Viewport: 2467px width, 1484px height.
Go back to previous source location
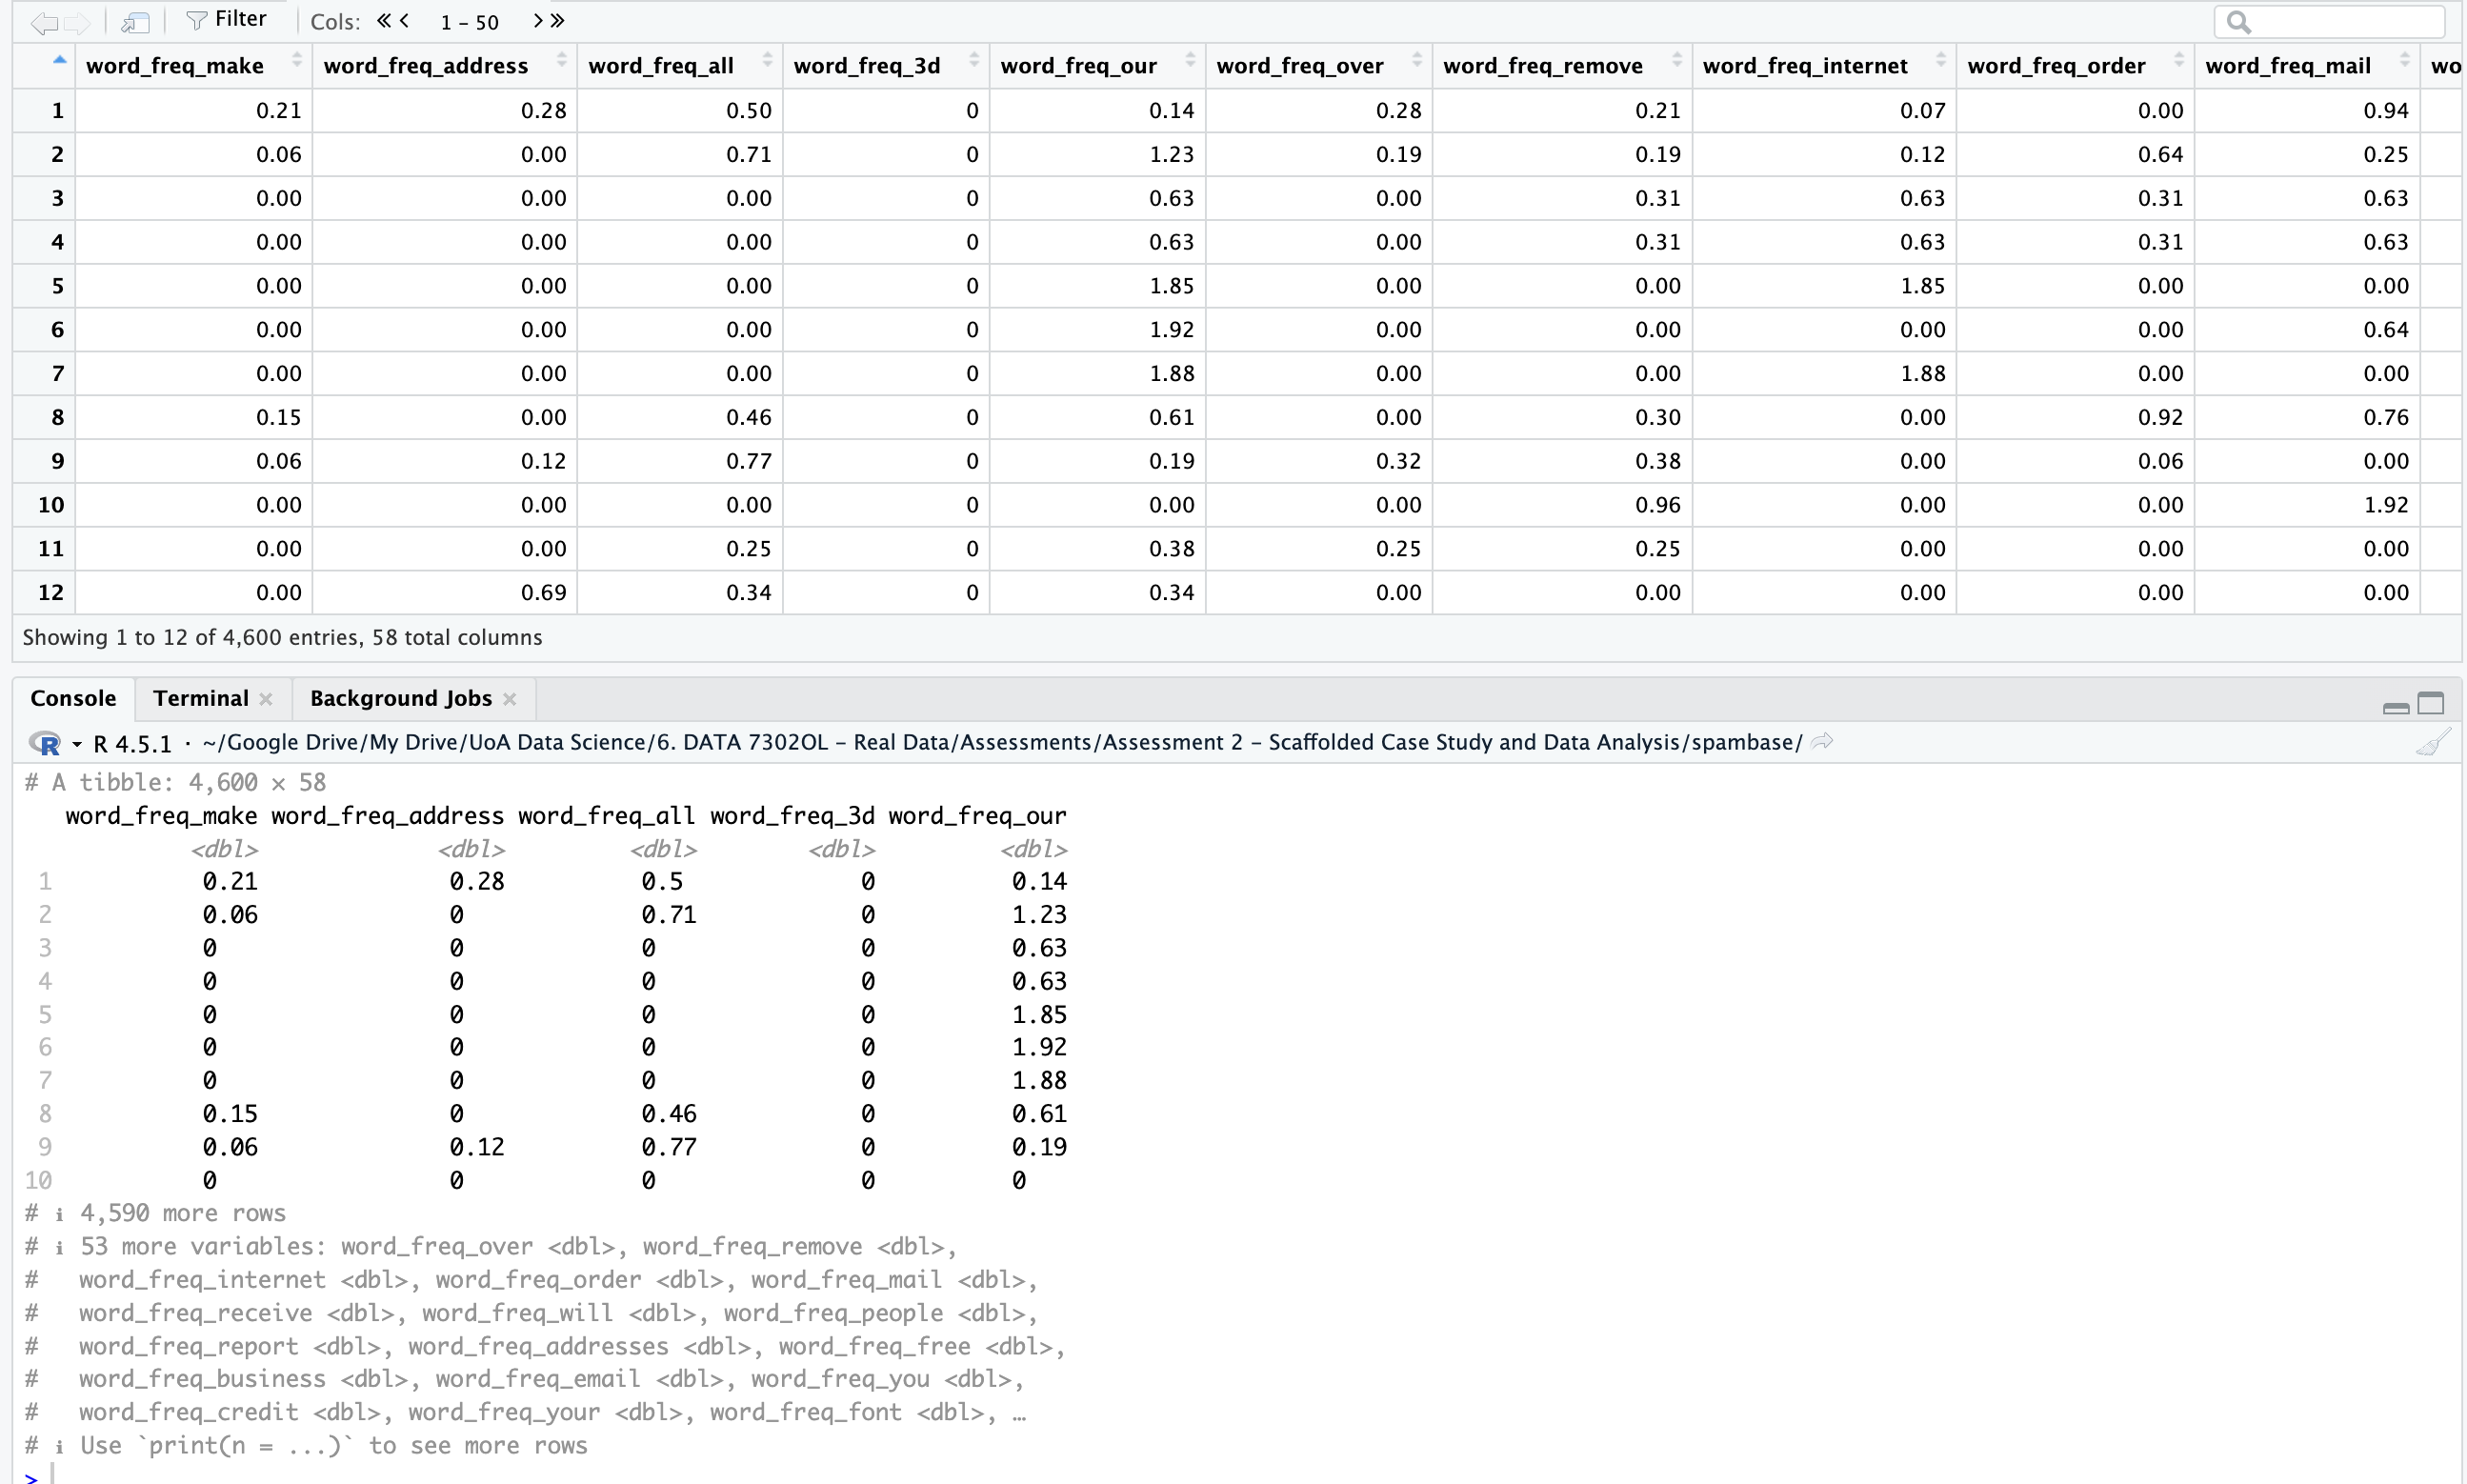pos(43,22)
